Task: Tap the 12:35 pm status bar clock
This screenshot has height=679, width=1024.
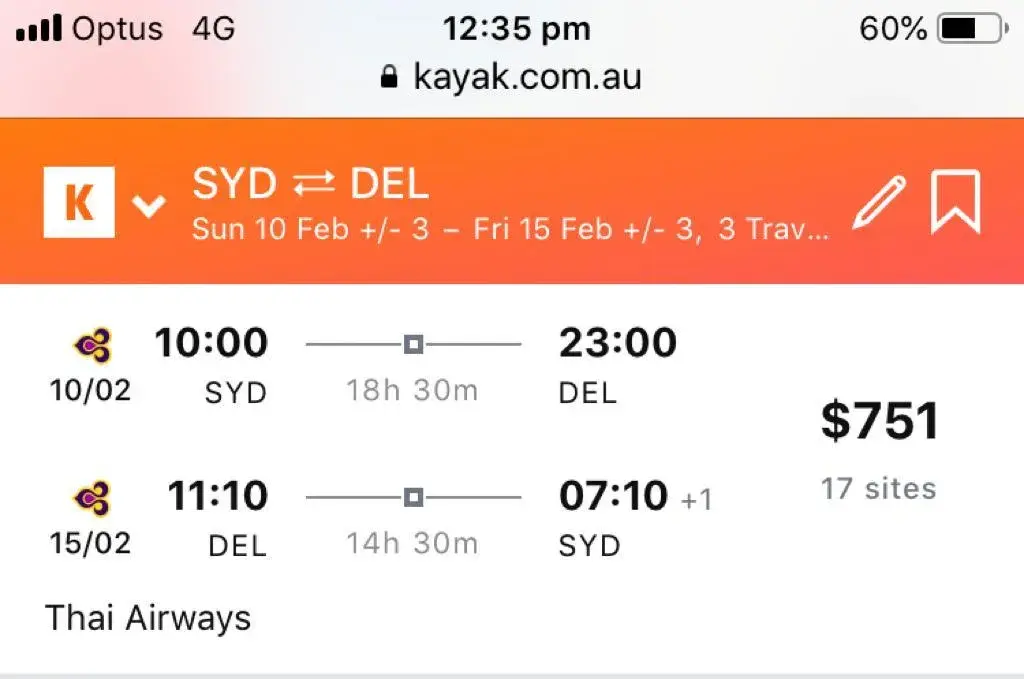Action: coord(516,29)
